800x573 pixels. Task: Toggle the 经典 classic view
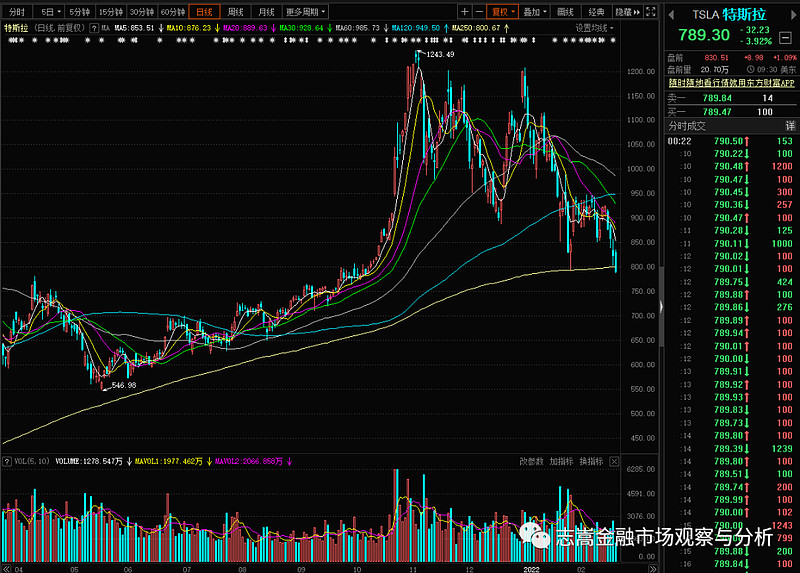tap(596, 11)
